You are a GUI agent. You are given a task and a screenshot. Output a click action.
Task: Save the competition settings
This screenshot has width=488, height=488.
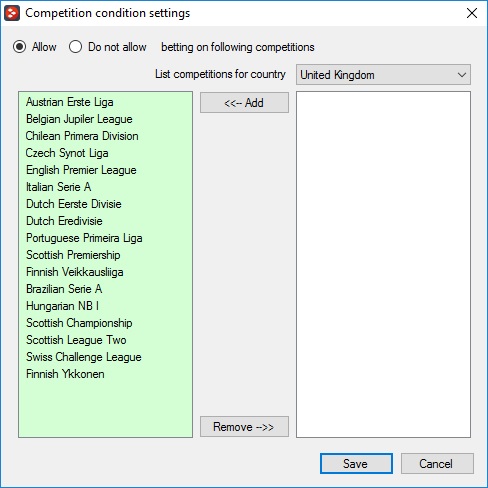356,463
